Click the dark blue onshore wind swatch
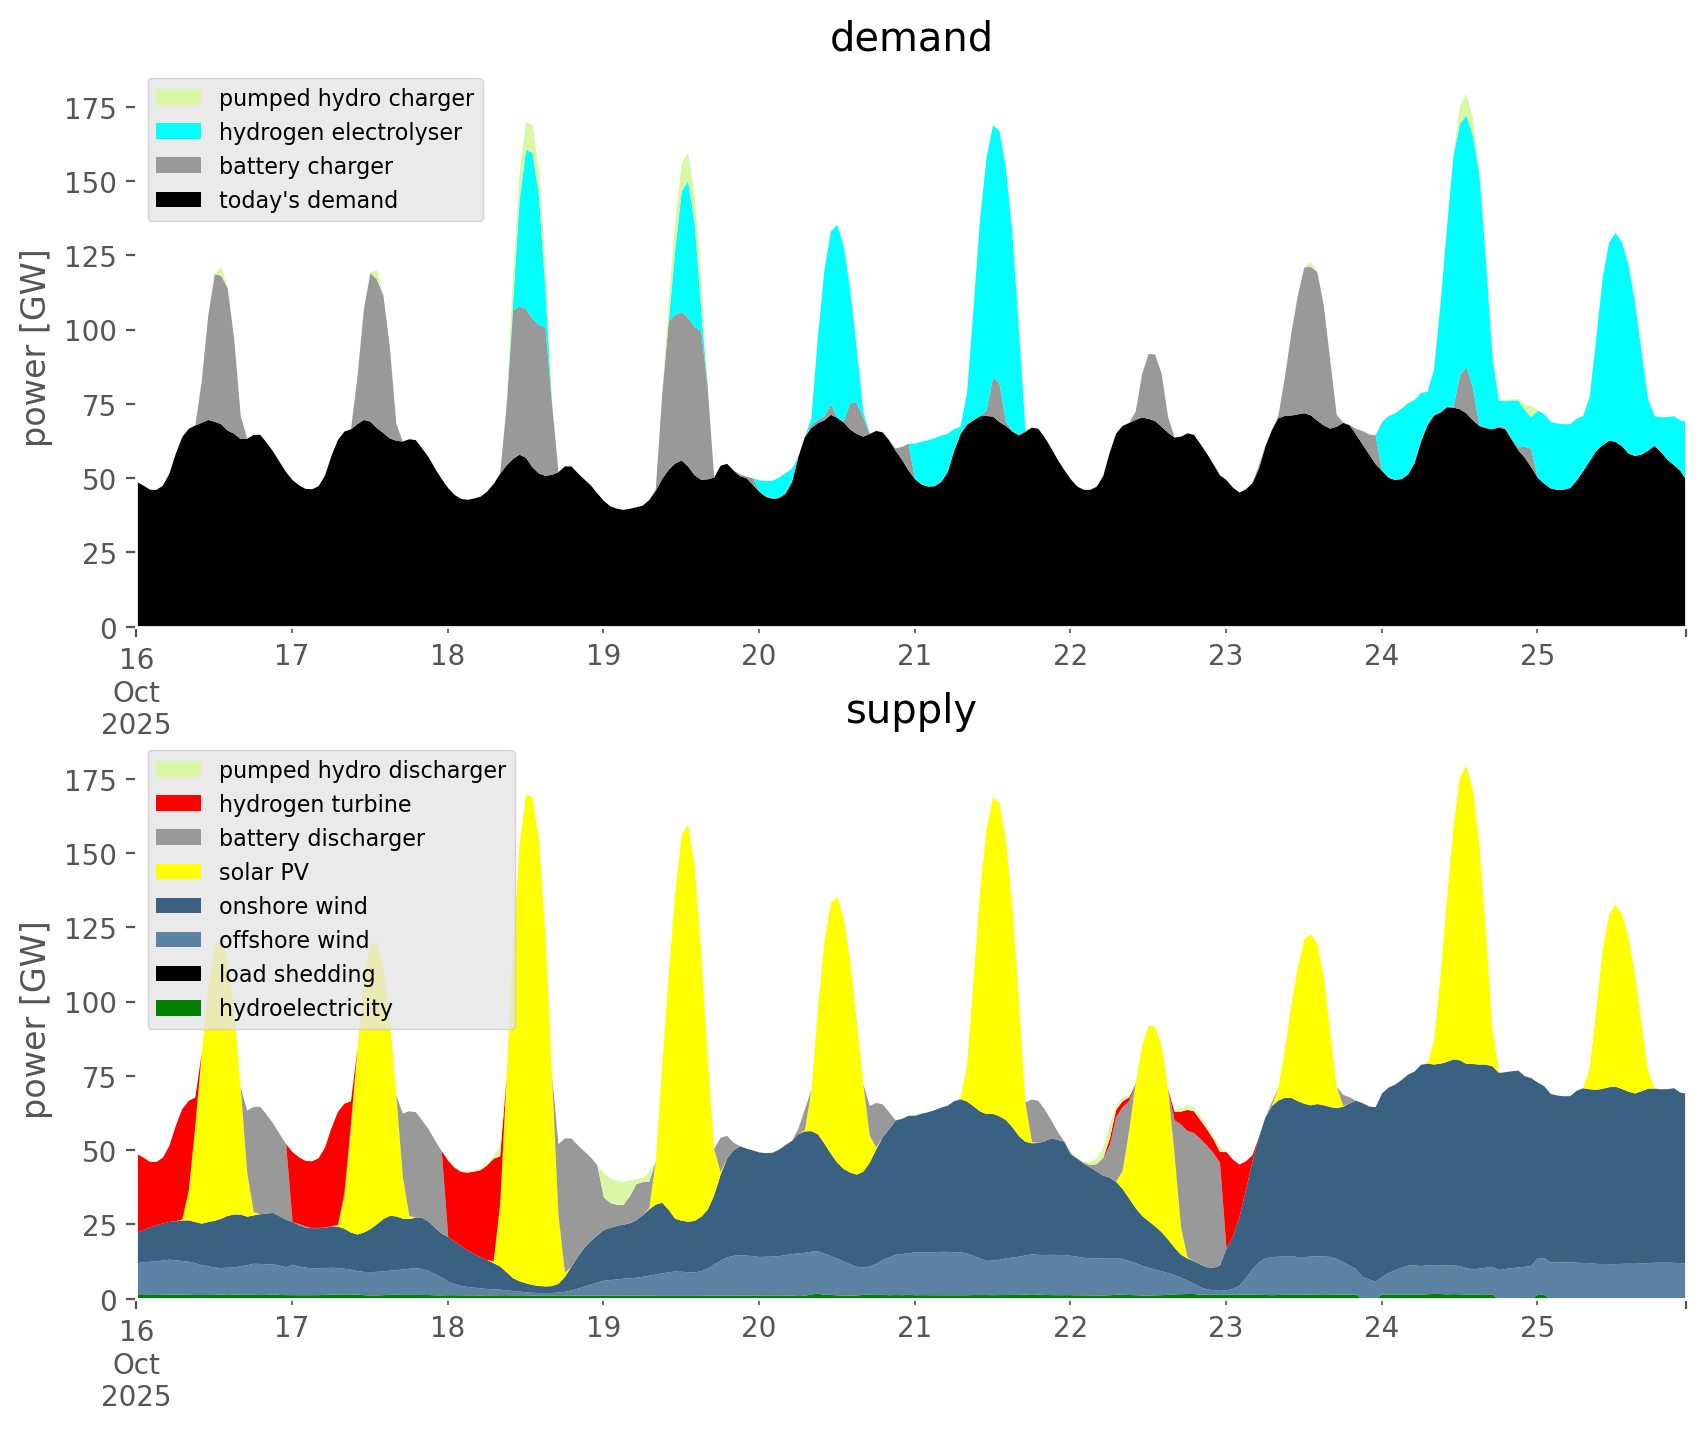 (x=179, y=906)
